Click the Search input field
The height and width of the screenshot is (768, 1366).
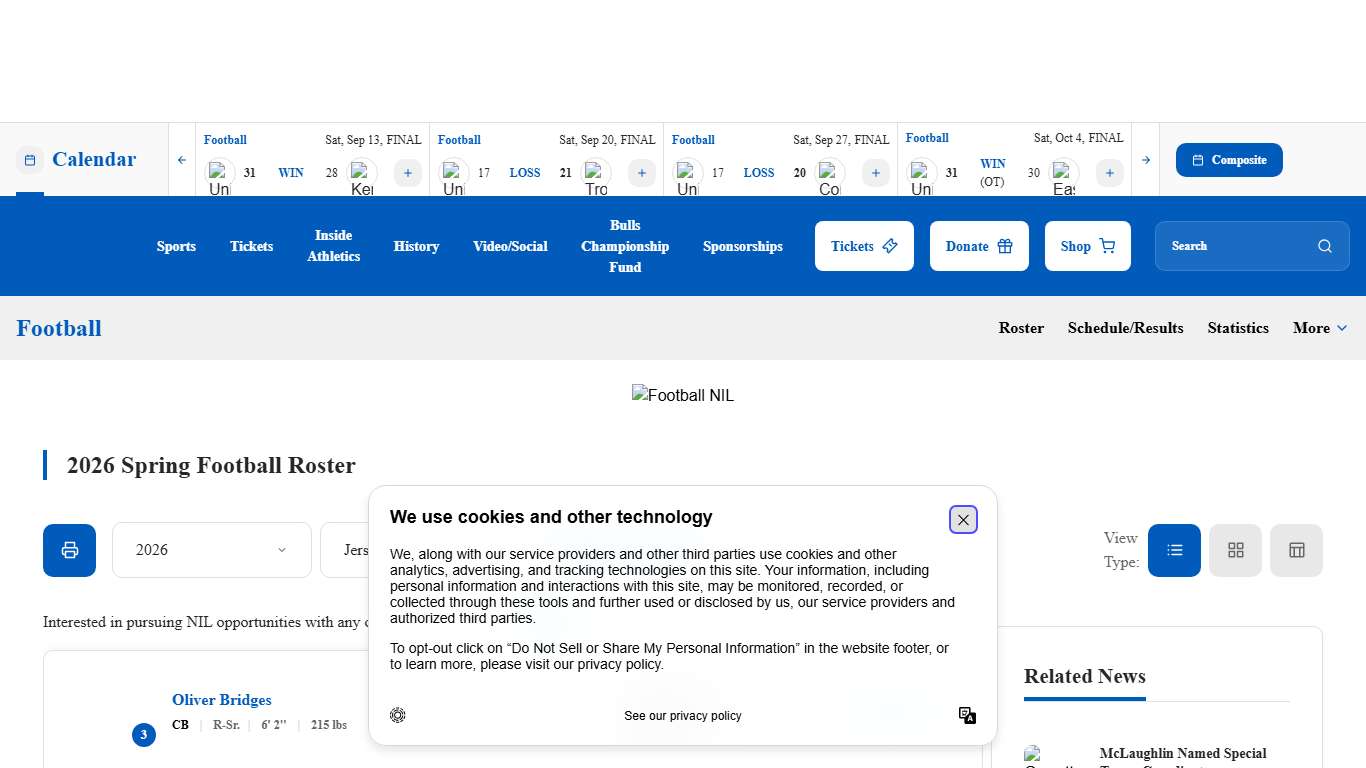coord(1240,246)
